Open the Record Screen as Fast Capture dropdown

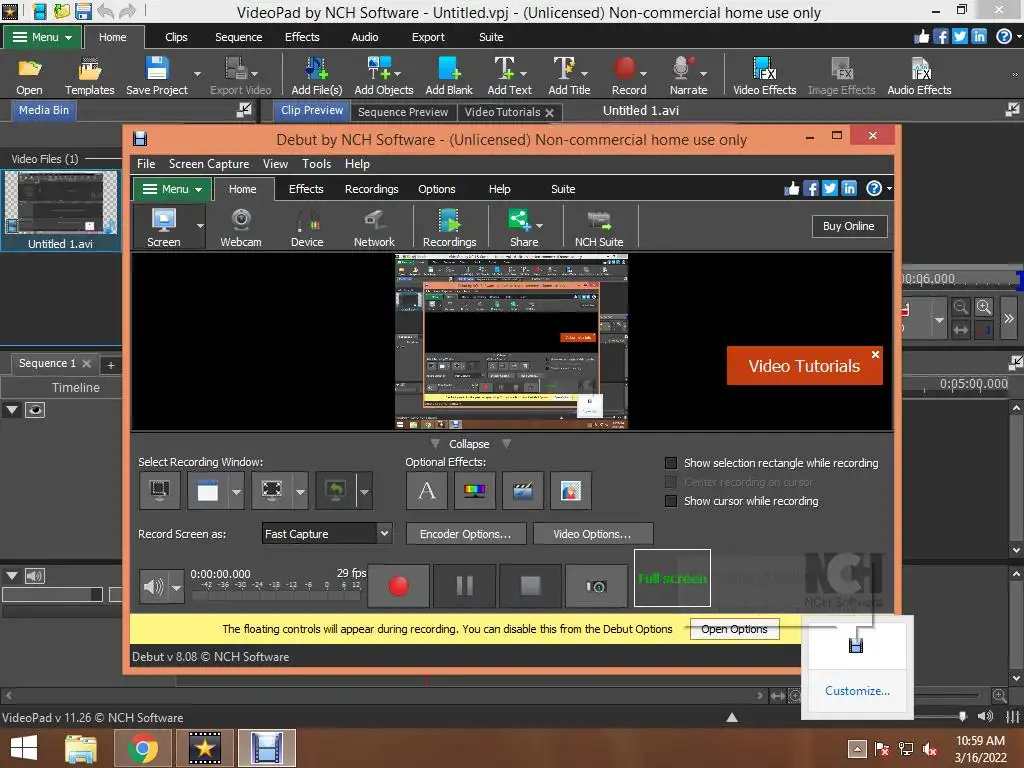click(327, 534)
